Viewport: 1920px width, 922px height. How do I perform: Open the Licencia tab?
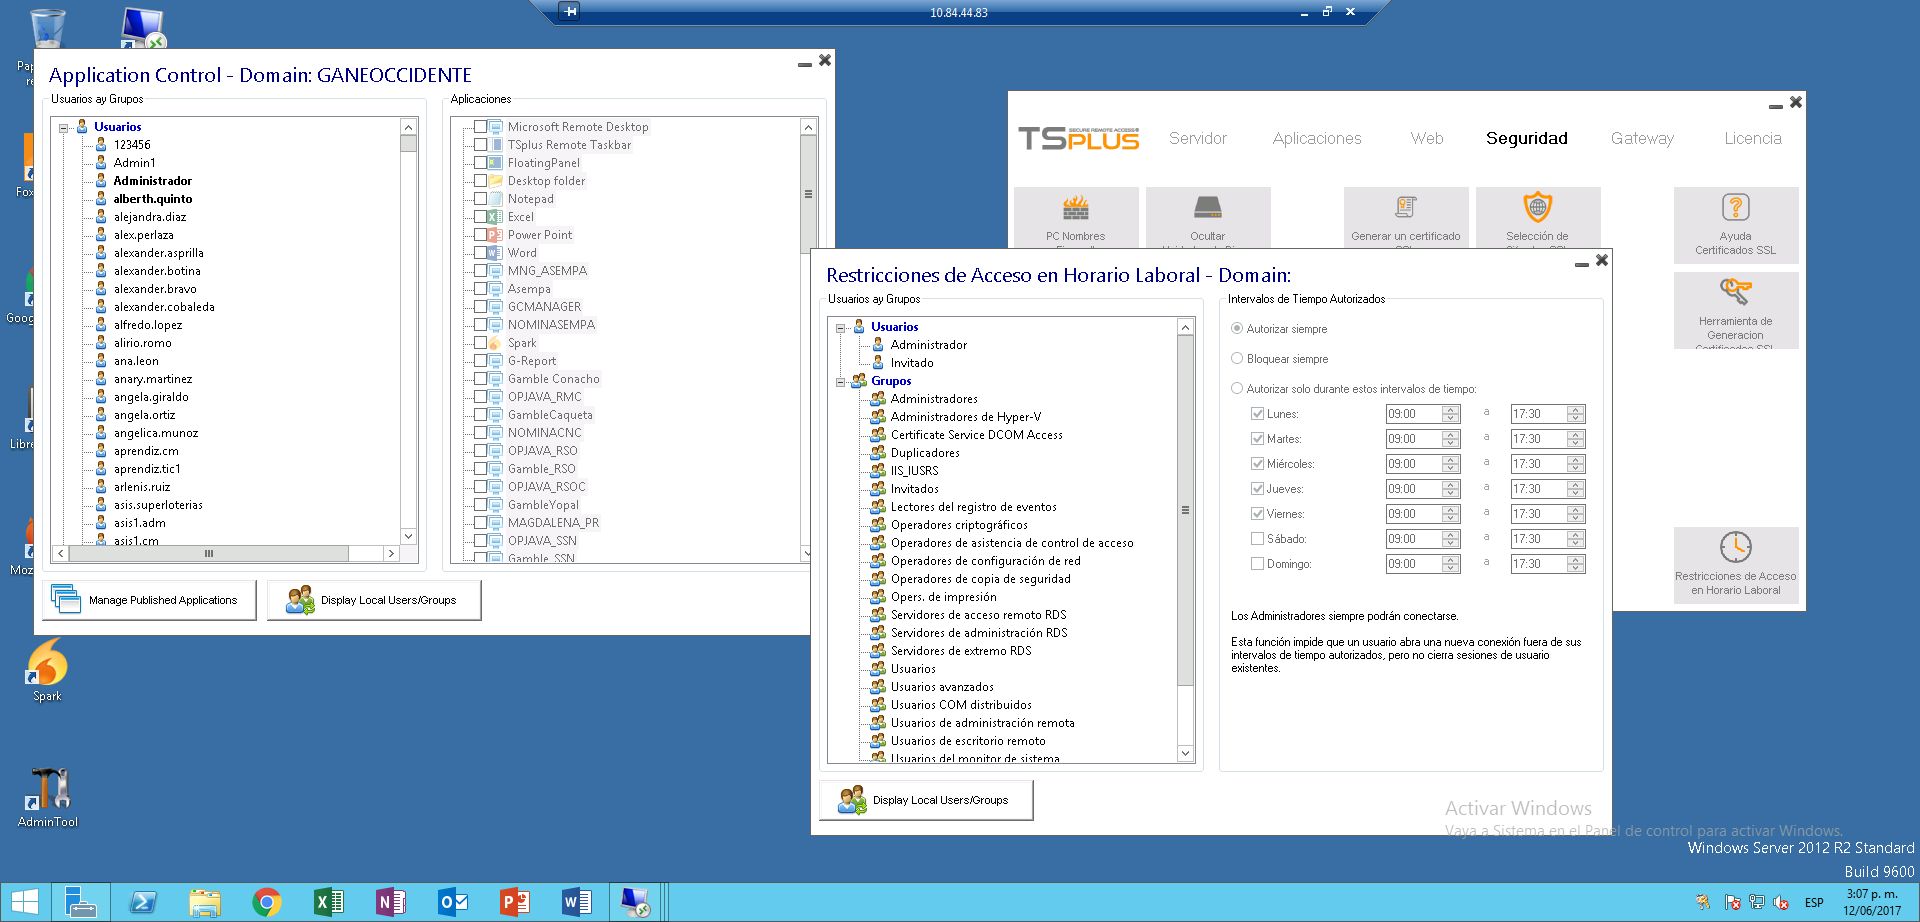click(x=1752, y=139)
